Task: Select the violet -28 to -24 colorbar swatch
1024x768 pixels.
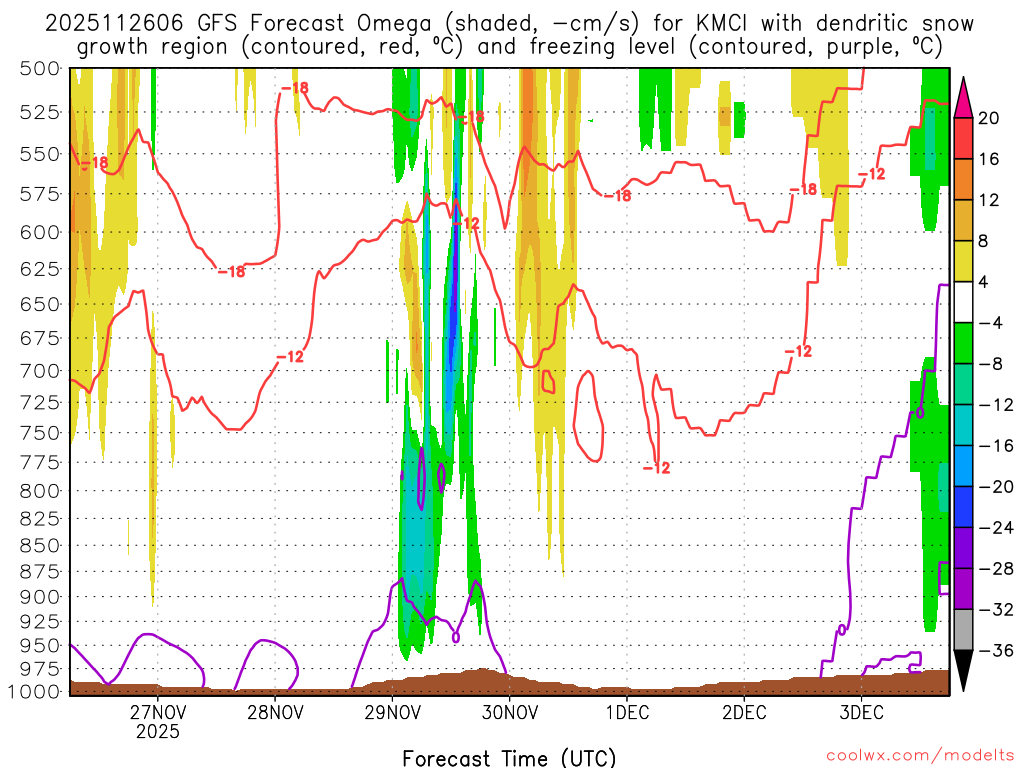Action: (x=963, y=548)
